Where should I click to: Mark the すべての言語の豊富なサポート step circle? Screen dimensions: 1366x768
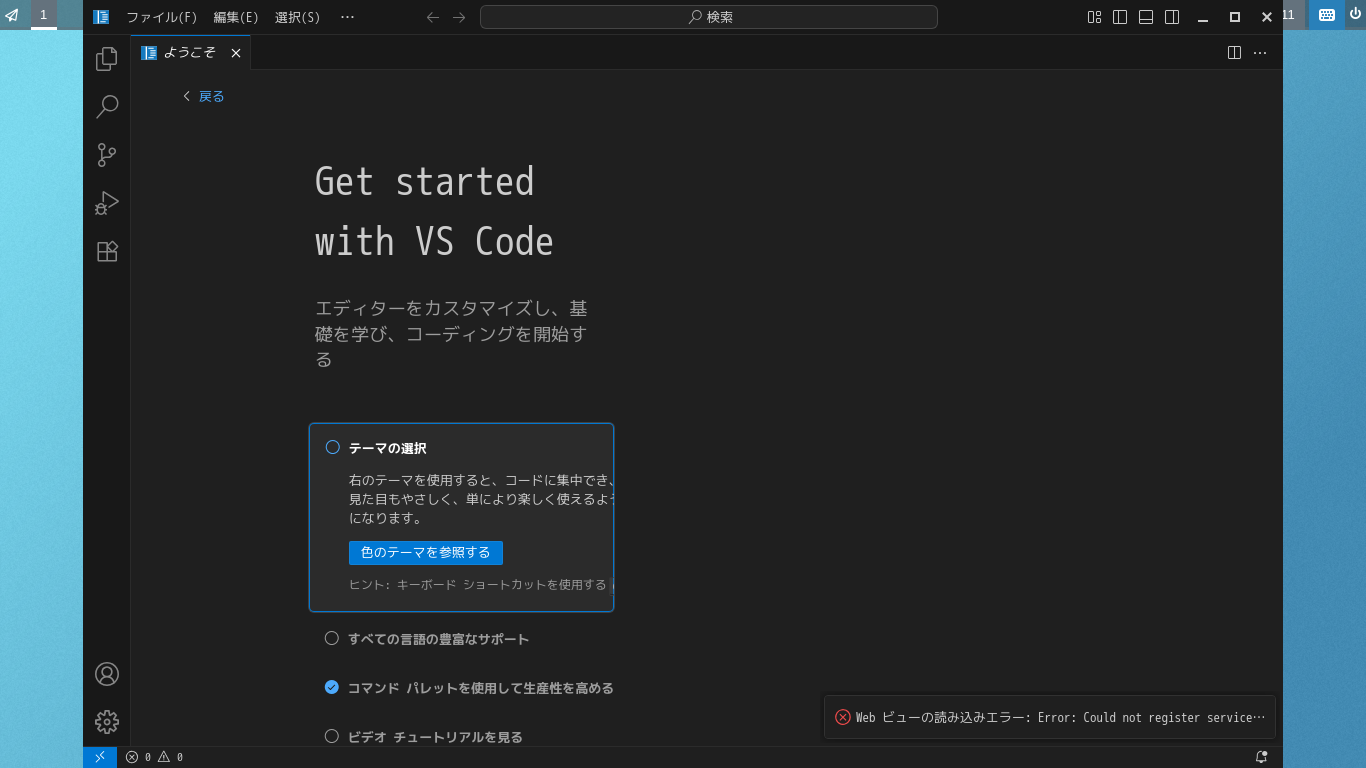click(332, 638)
